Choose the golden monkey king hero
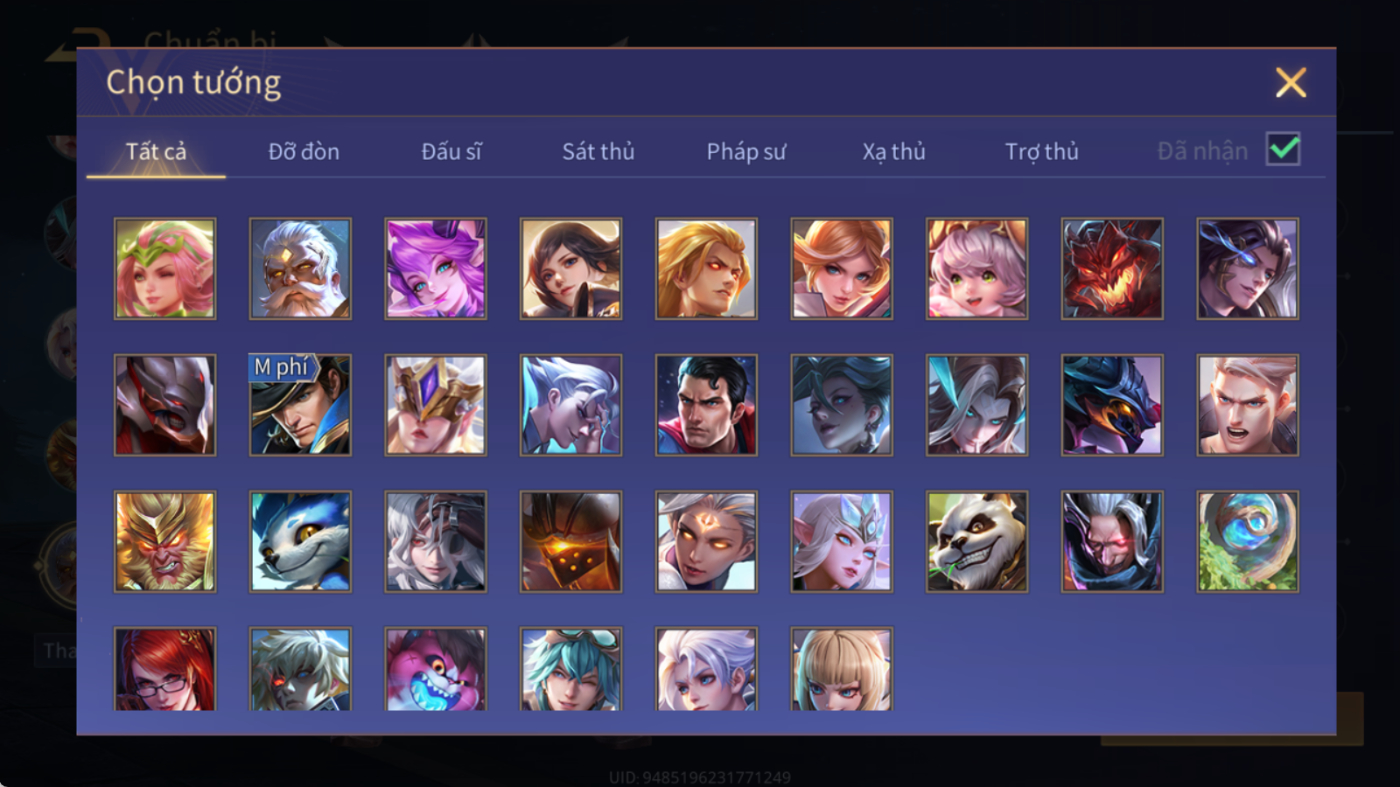1400x787 pixels. tap(165, 541)
